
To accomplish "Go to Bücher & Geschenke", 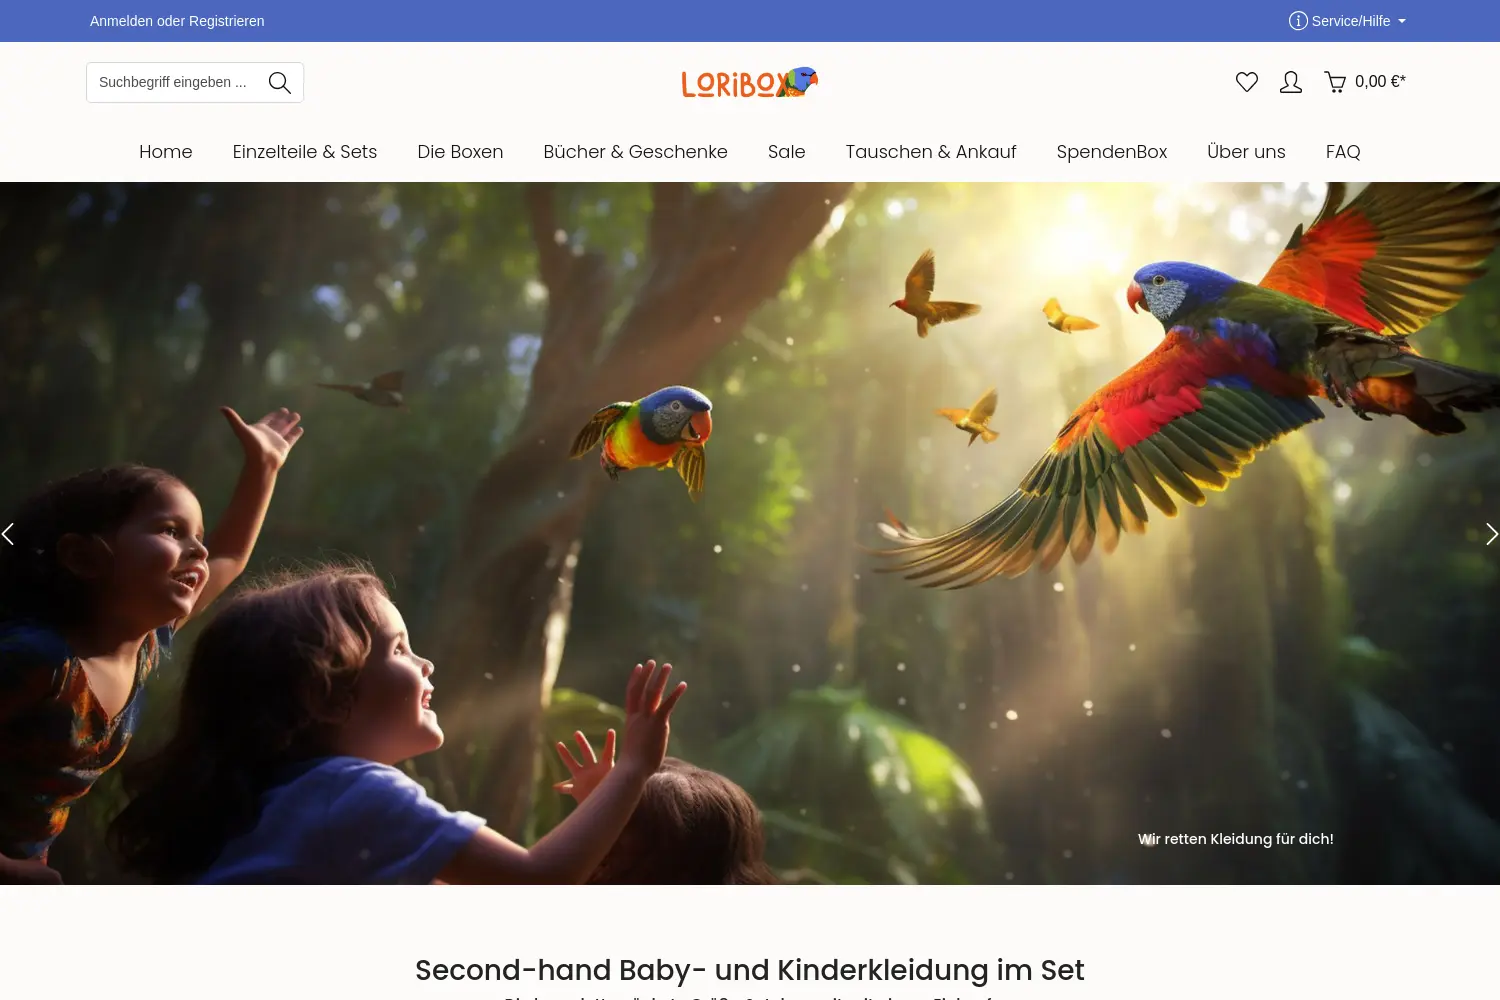I will [x=636, y=152].
